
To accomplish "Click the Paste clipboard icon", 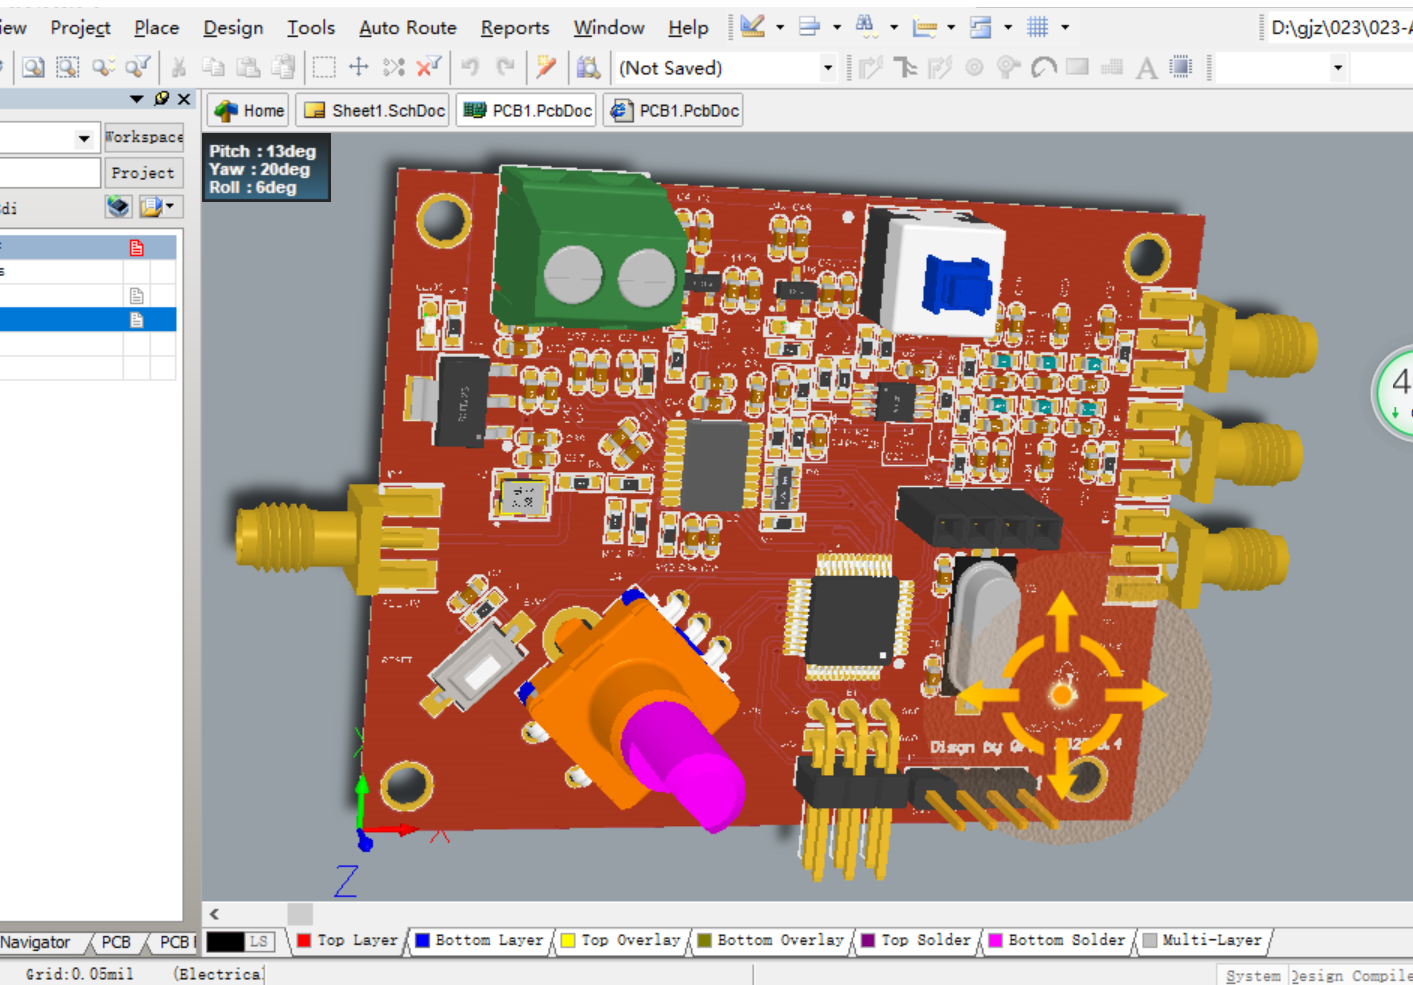I will pos(248,68).
